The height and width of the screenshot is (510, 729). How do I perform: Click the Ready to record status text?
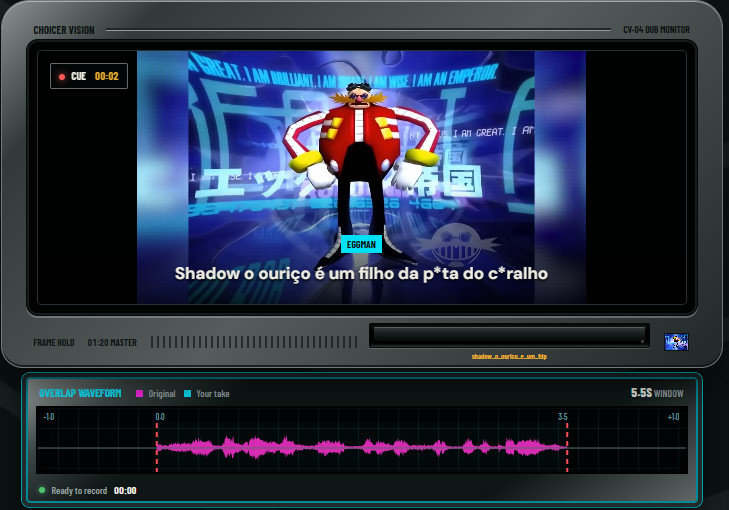(79, 490)
